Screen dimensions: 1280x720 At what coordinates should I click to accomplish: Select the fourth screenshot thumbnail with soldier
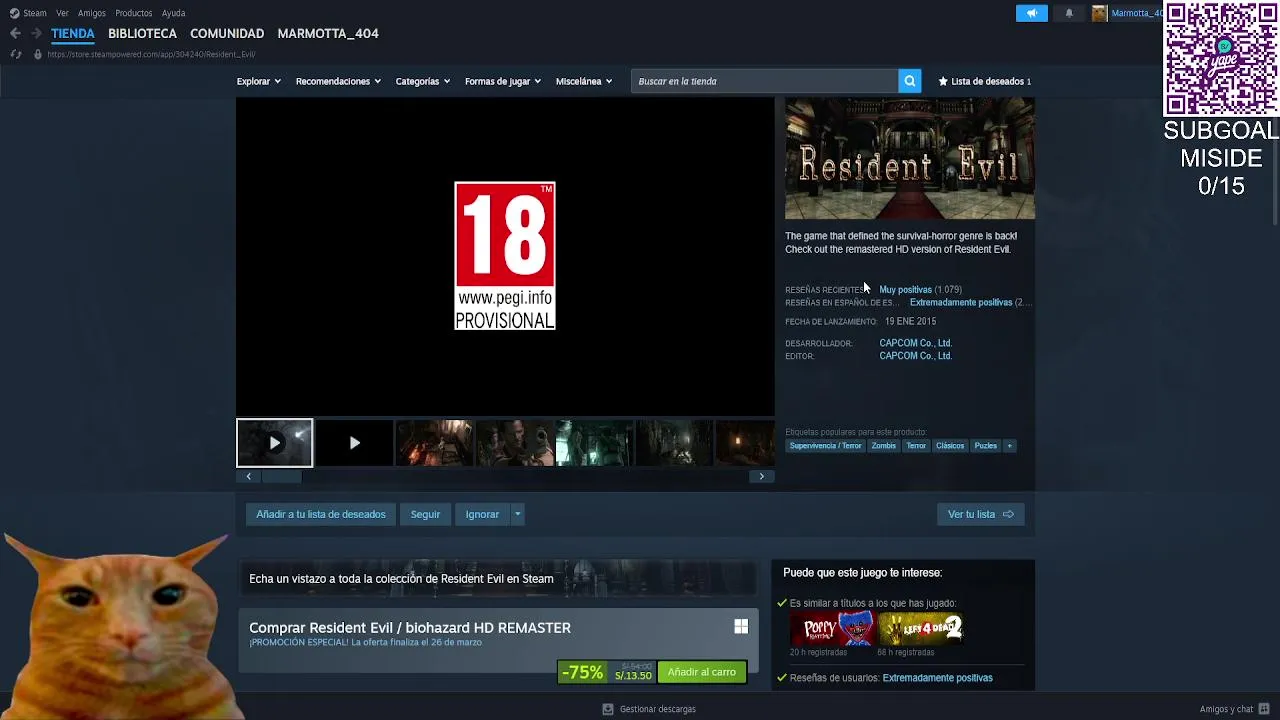tap(514, 443)
